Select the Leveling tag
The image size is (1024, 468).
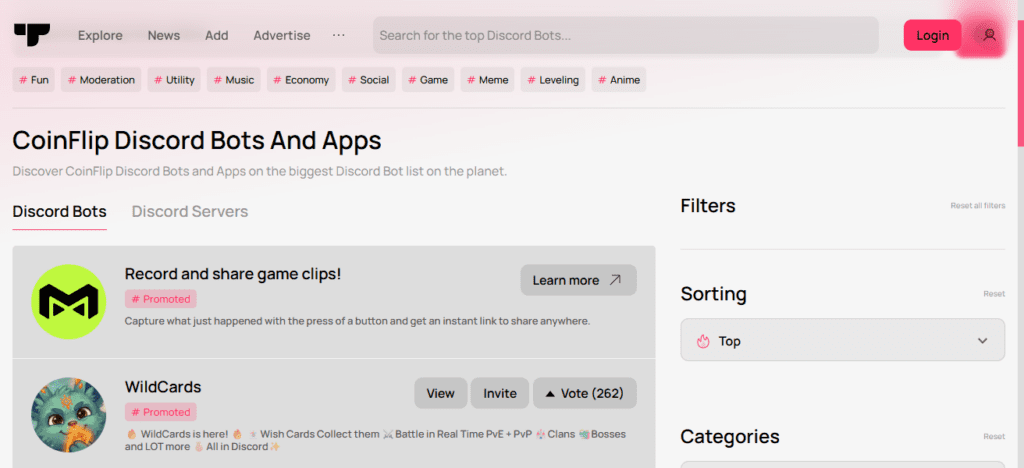[553, 80]
